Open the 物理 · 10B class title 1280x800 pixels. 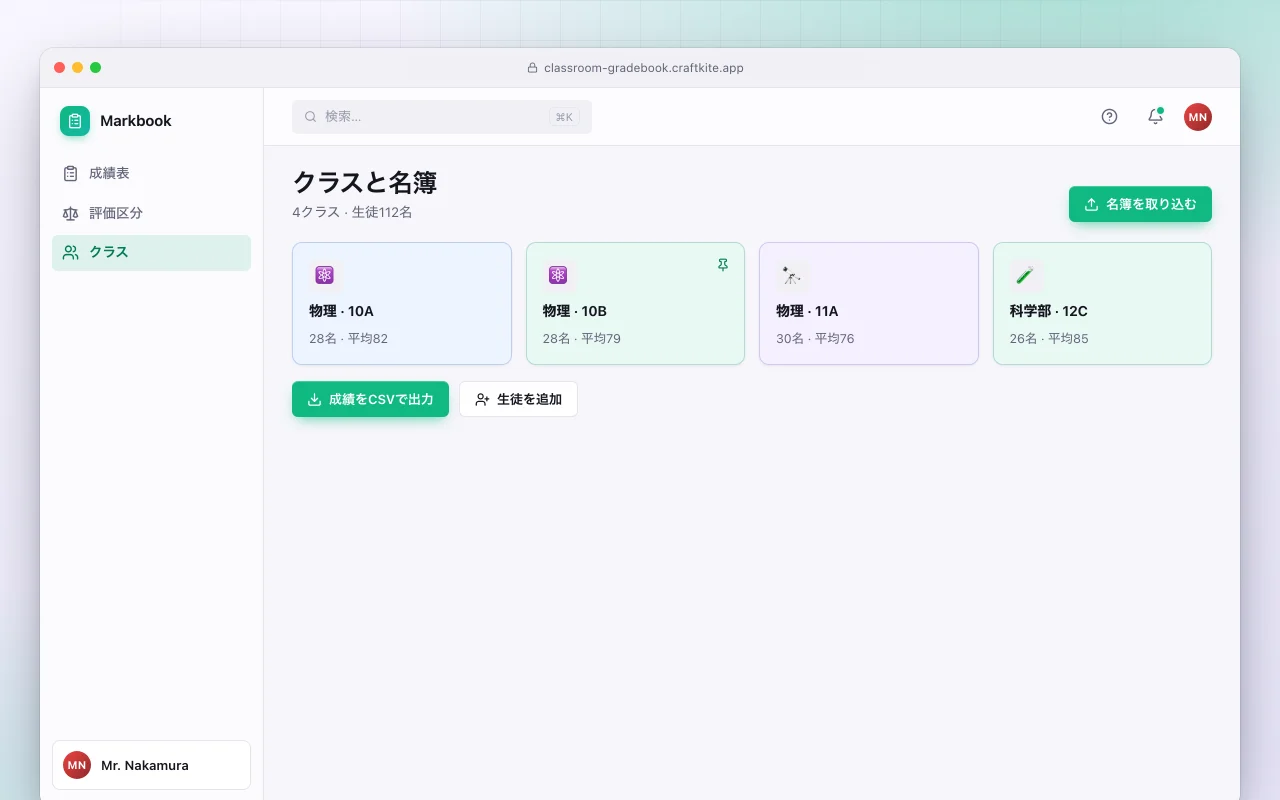tap(575, 311)
